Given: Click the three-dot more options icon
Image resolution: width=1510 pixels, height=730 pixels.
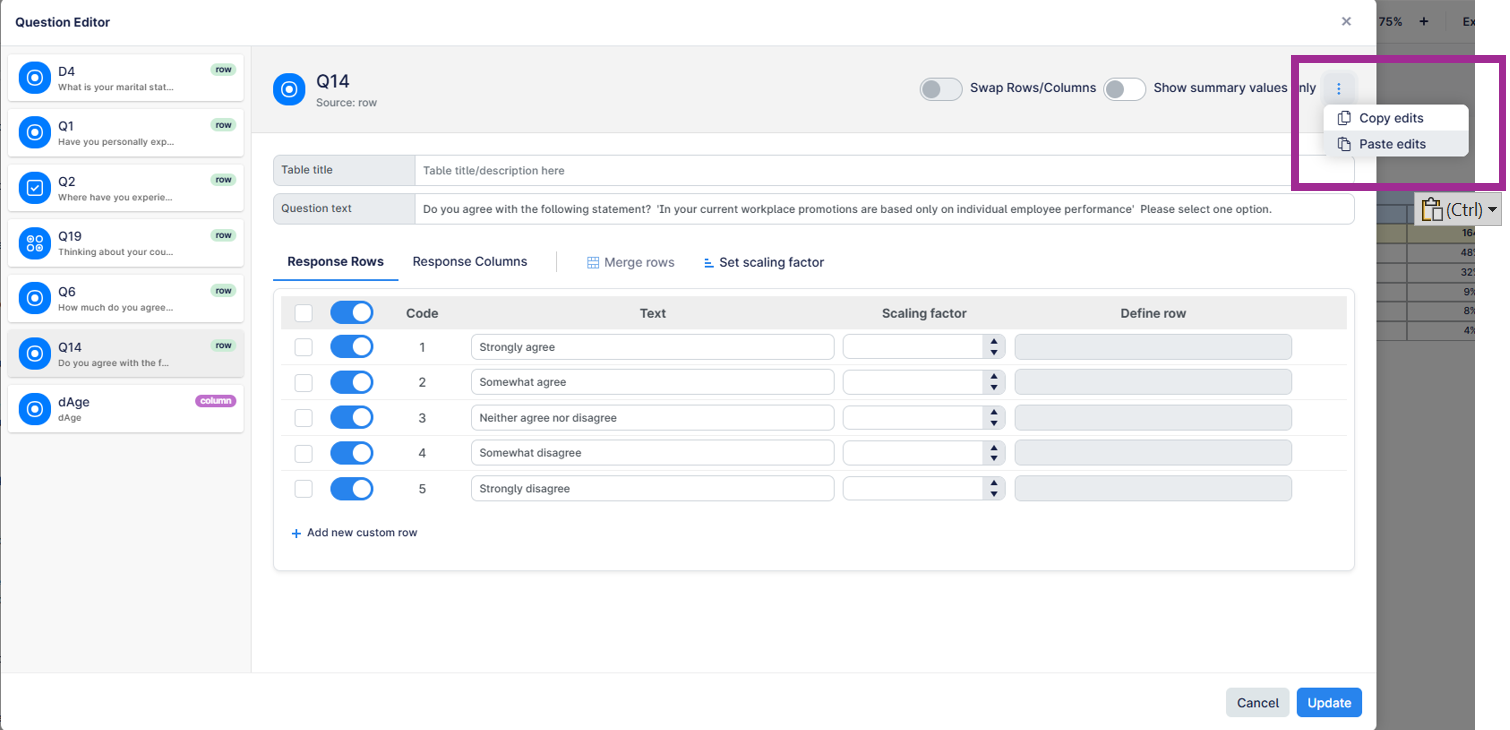Looking at the screenshot, I should (1339, 89).
